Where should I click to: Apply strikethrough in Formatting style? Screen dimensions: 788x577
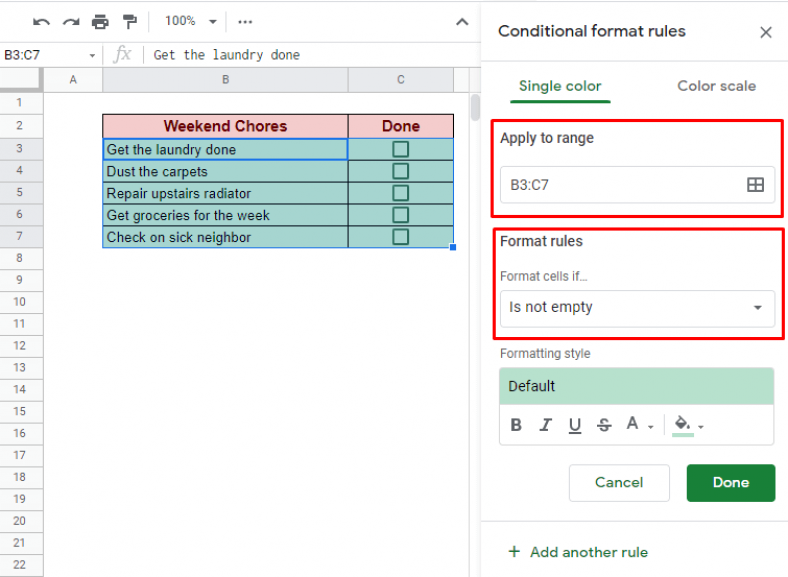(x=604, y=425)
